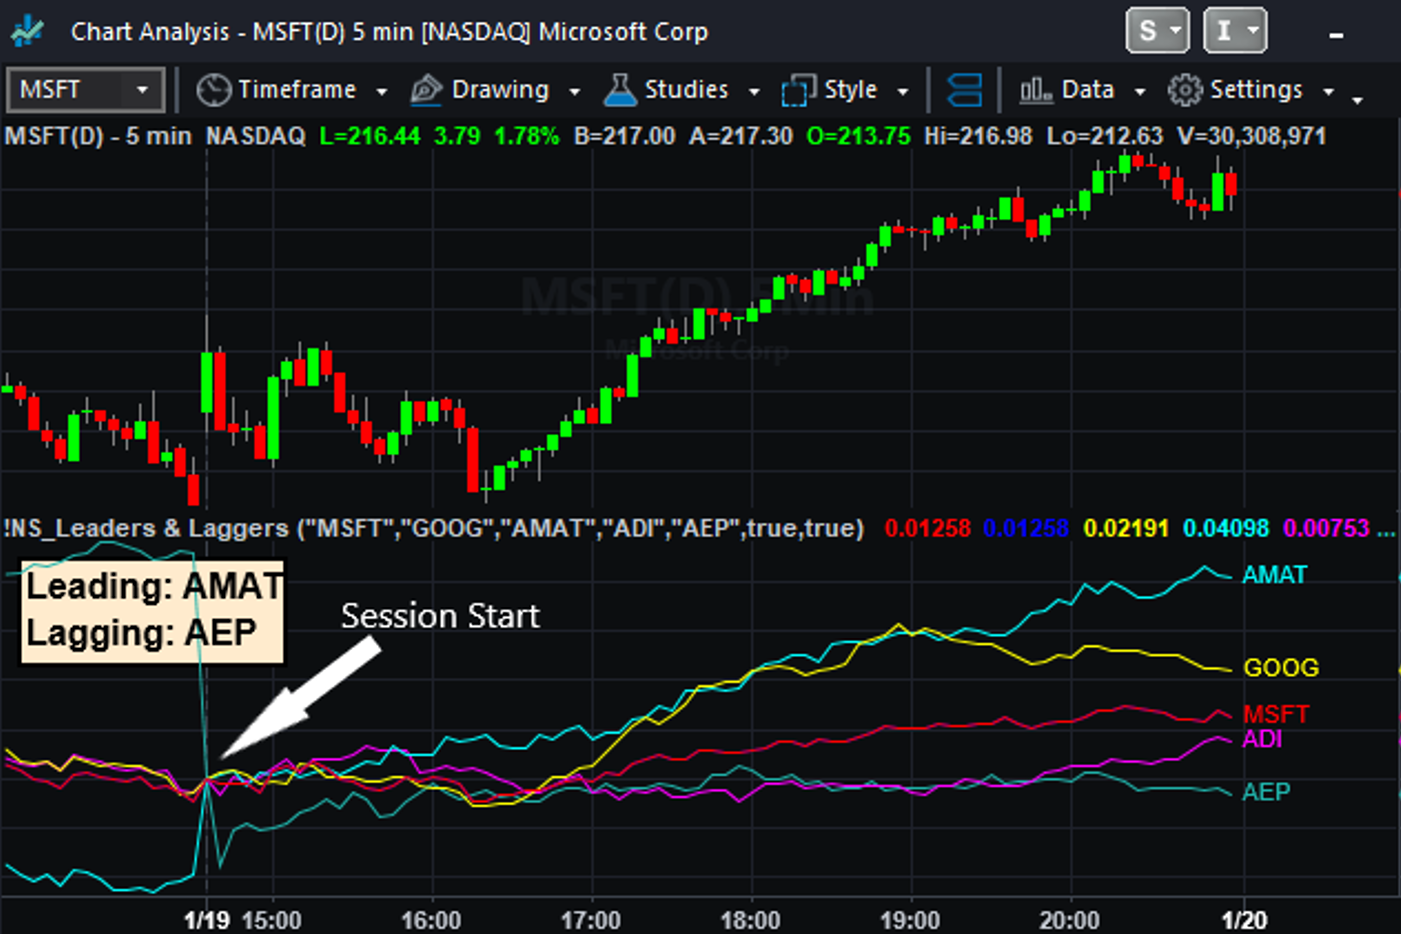Select the Drawing pencil icon
This screenshot has height=934, width=1401.
pos(426,90)
